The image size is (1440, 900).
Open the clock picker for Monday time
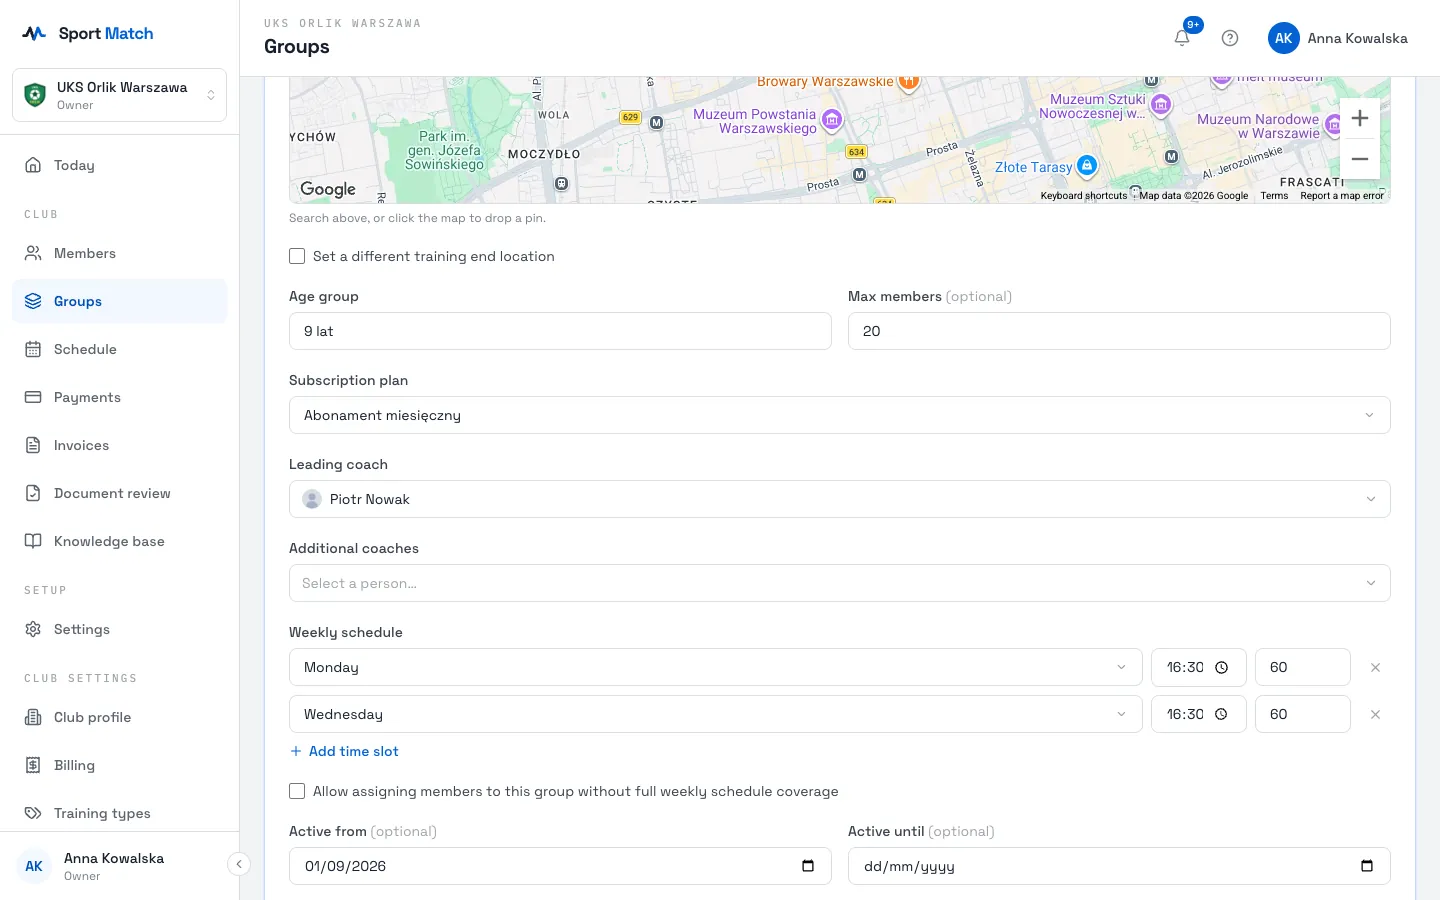(x=1221, y=667)
